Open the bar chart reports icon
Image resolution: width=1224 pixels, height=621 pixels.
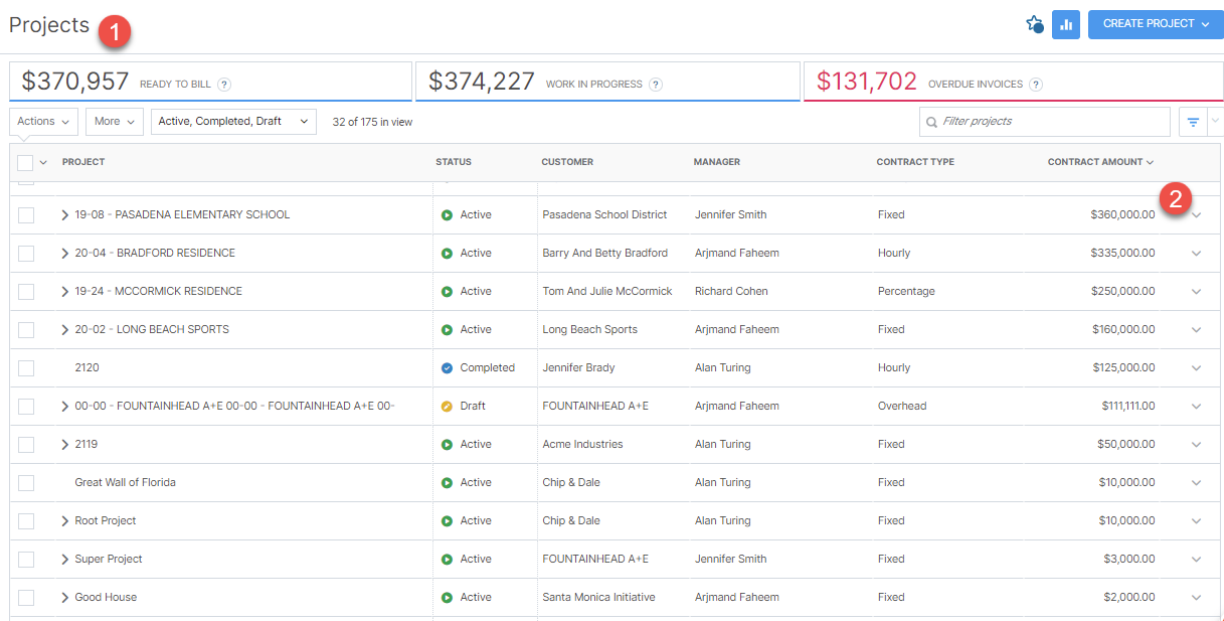tap(1066, 24)
